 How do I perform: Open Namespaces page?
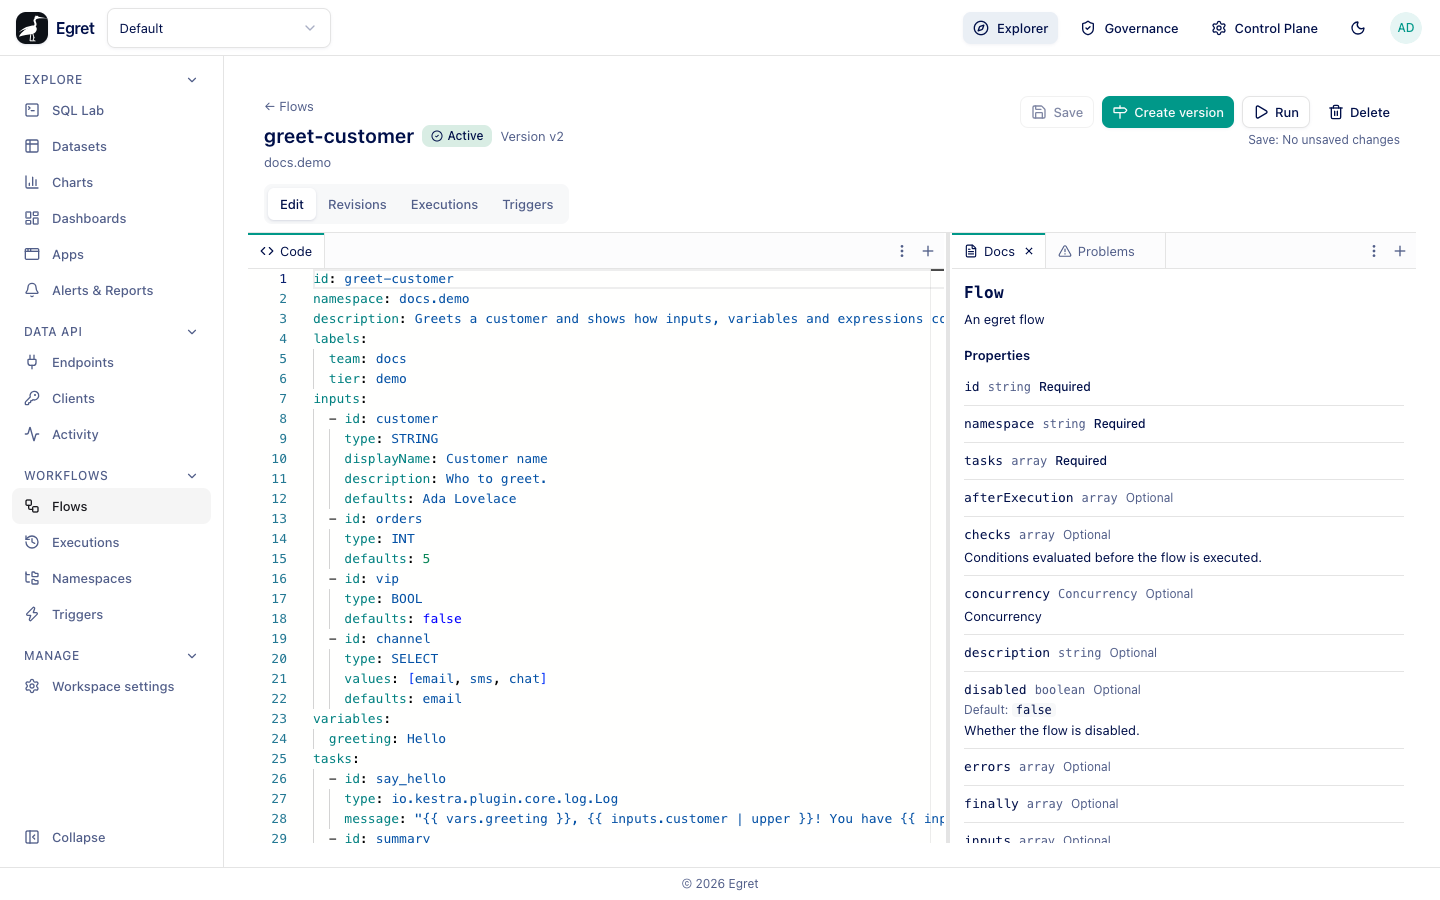[x=111, y=578]
